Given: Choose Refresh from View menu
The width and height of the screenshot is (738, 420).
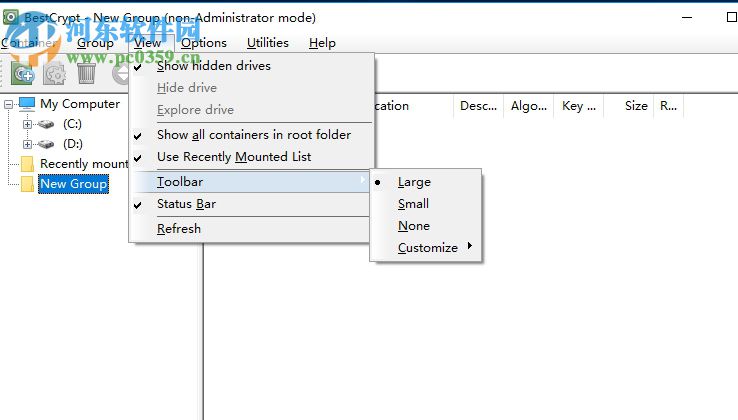Looking at the screenshot, I should click(251, 229).
